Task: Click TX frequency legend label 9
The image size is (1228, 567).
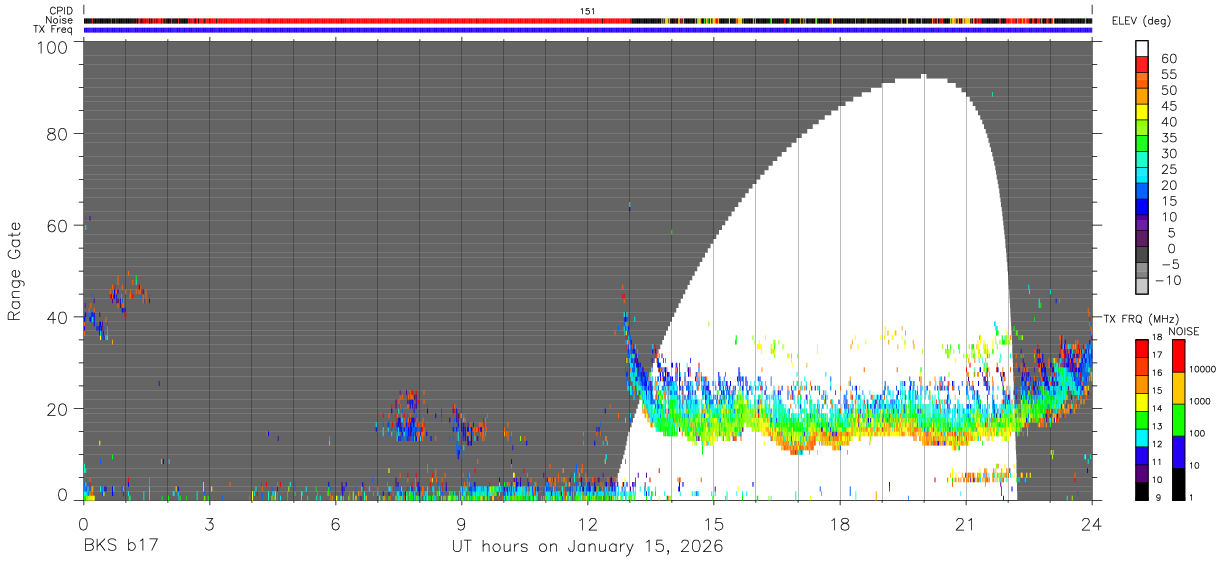Action: 1160,497
